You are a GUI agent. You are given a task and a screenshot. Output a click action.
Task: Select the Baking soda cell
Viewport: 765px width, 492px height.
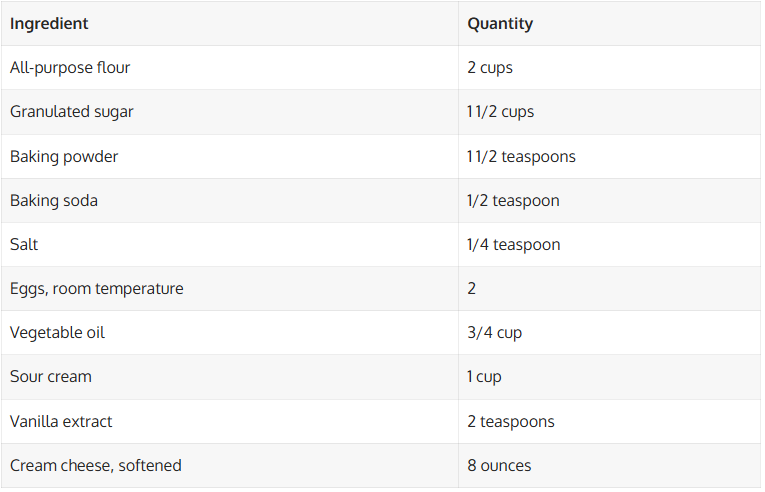[54, 200]
